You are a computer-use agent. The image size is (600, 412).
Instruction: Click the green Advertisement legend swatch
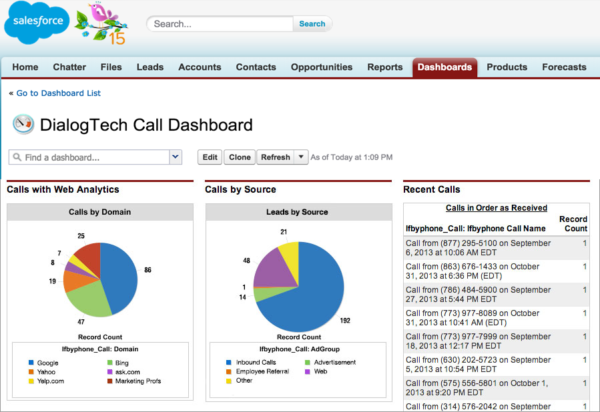pyautogui.click(x=307, y=362)
